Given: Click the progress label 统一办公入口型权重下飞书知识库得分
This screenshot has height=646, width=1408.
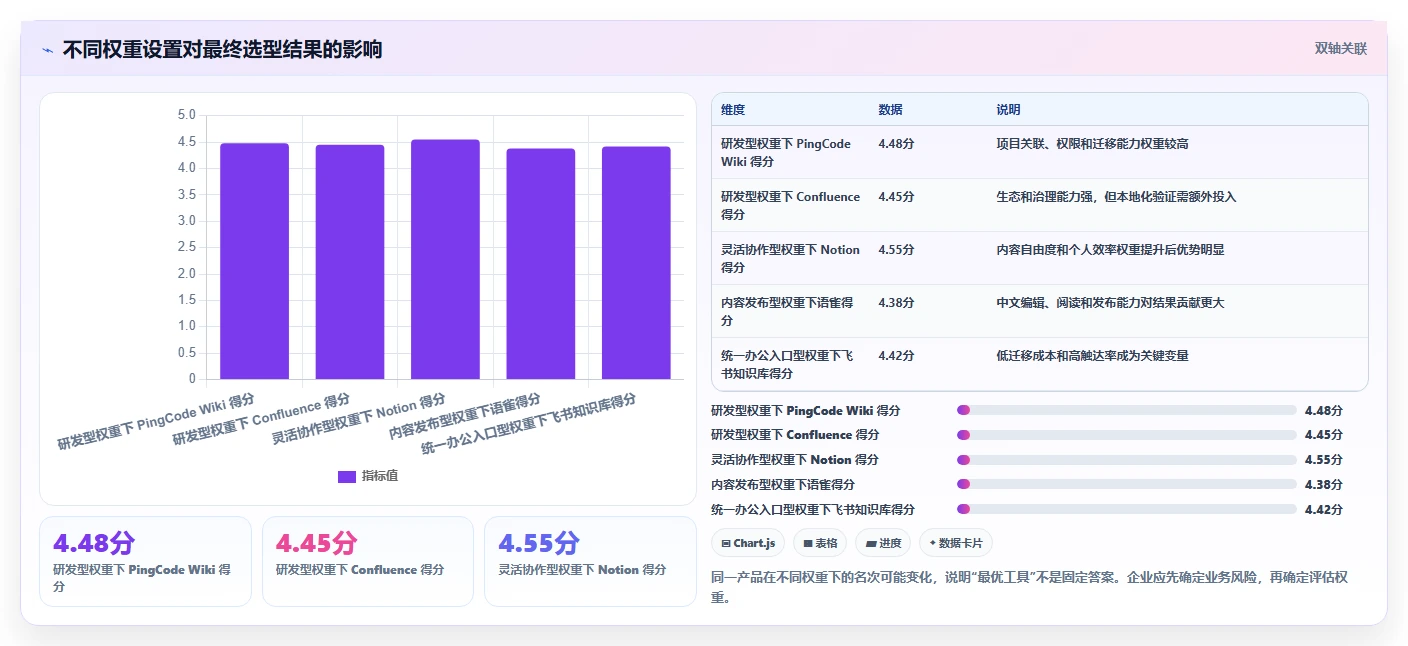Looking at the screenshot, I should (812, 510).
